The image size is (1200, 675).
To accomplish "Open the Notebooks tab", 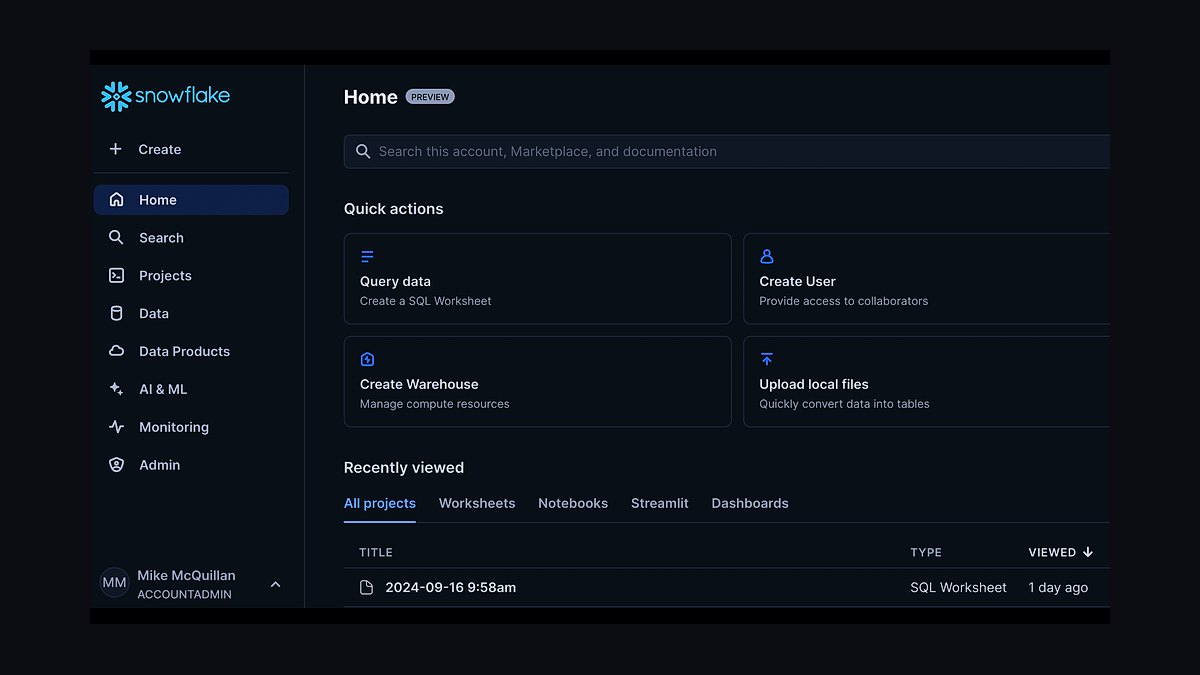I will pyautogui.click(x=573, y=503).
